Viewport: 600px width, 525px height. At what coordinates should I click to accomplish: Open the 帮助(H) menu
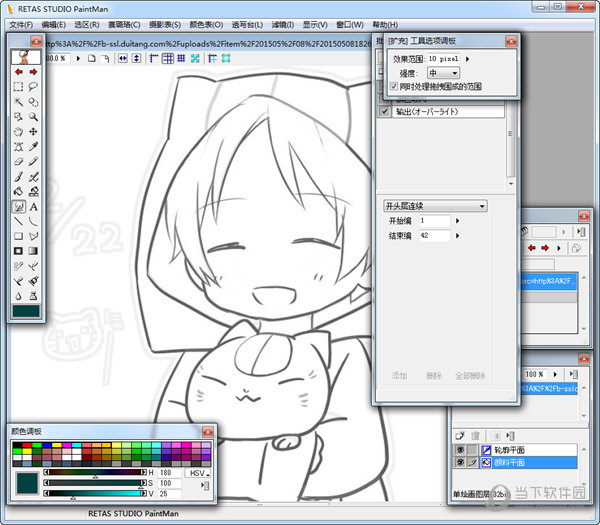tap(385, 25)
